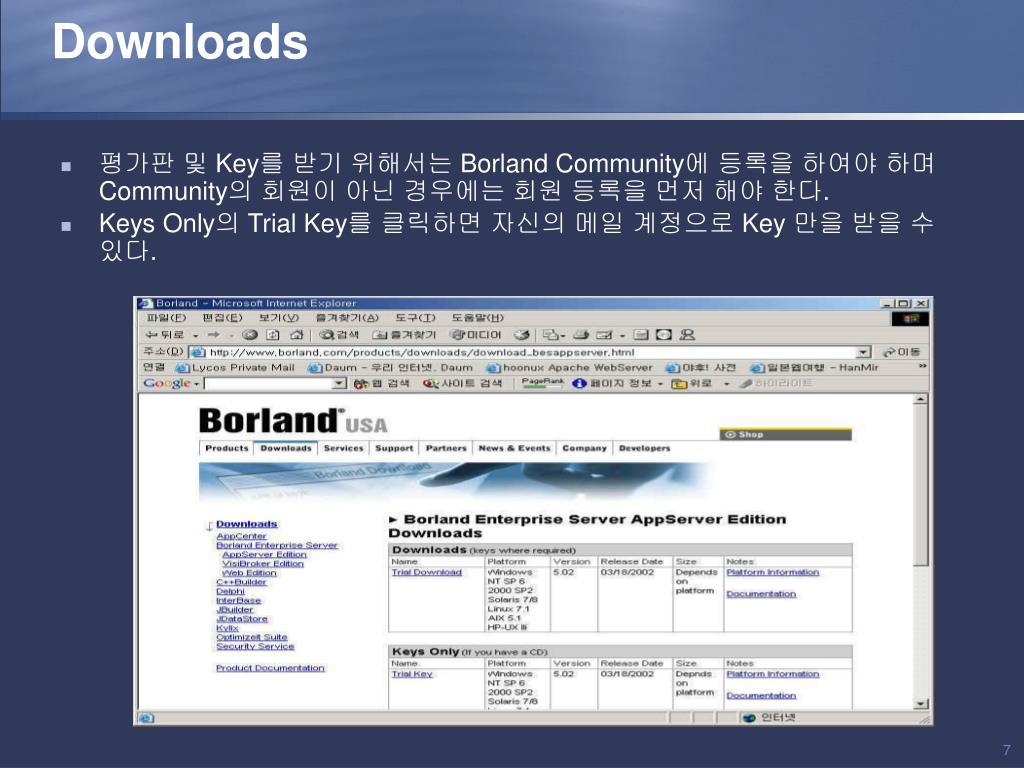The height and width of the screenshot is (768, 1024).
Task: Click the Internet zone icon in the status bar
Action: (x=749, y=718)
